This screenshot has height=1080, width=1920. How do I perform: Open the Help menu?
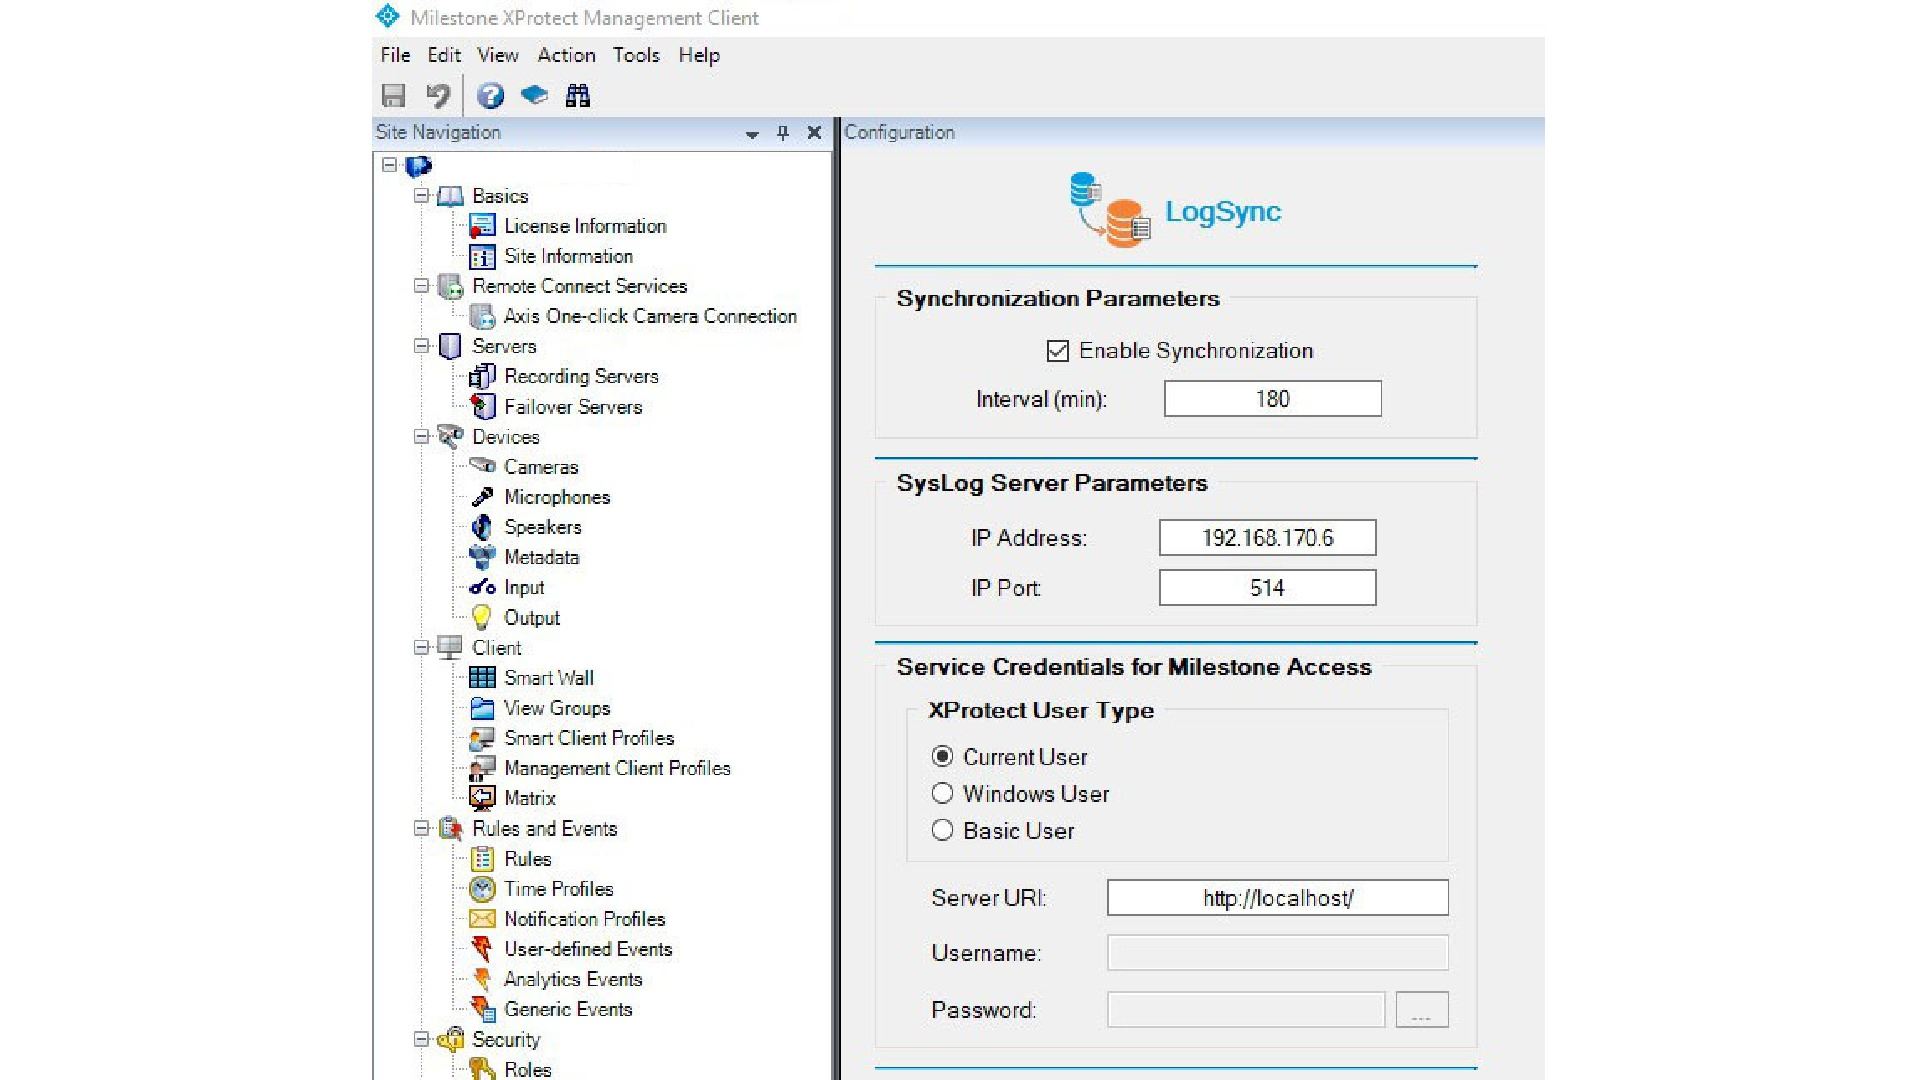click(699, 55)
